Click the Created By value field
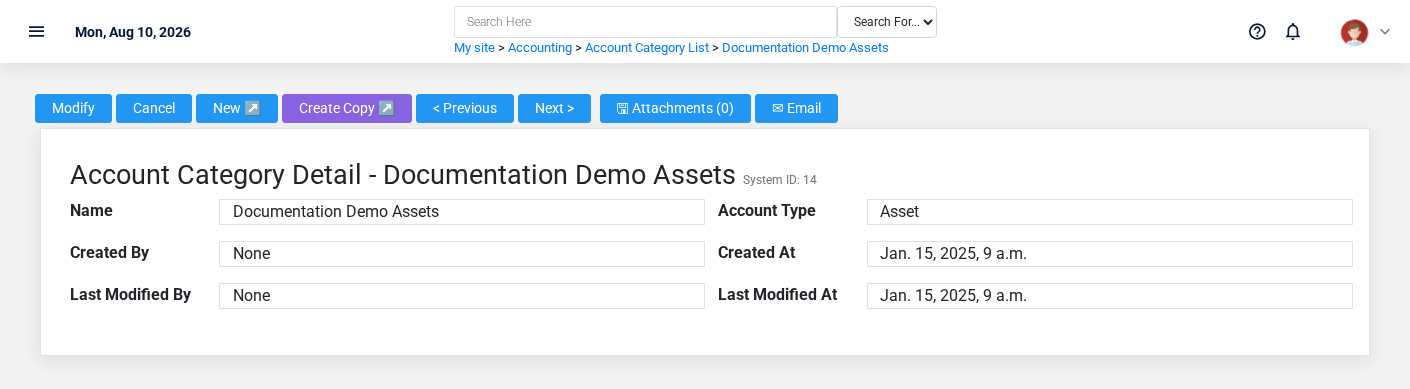Viewport: 1410px width, 389px height. pyautogui.click(x=462, y=254)
